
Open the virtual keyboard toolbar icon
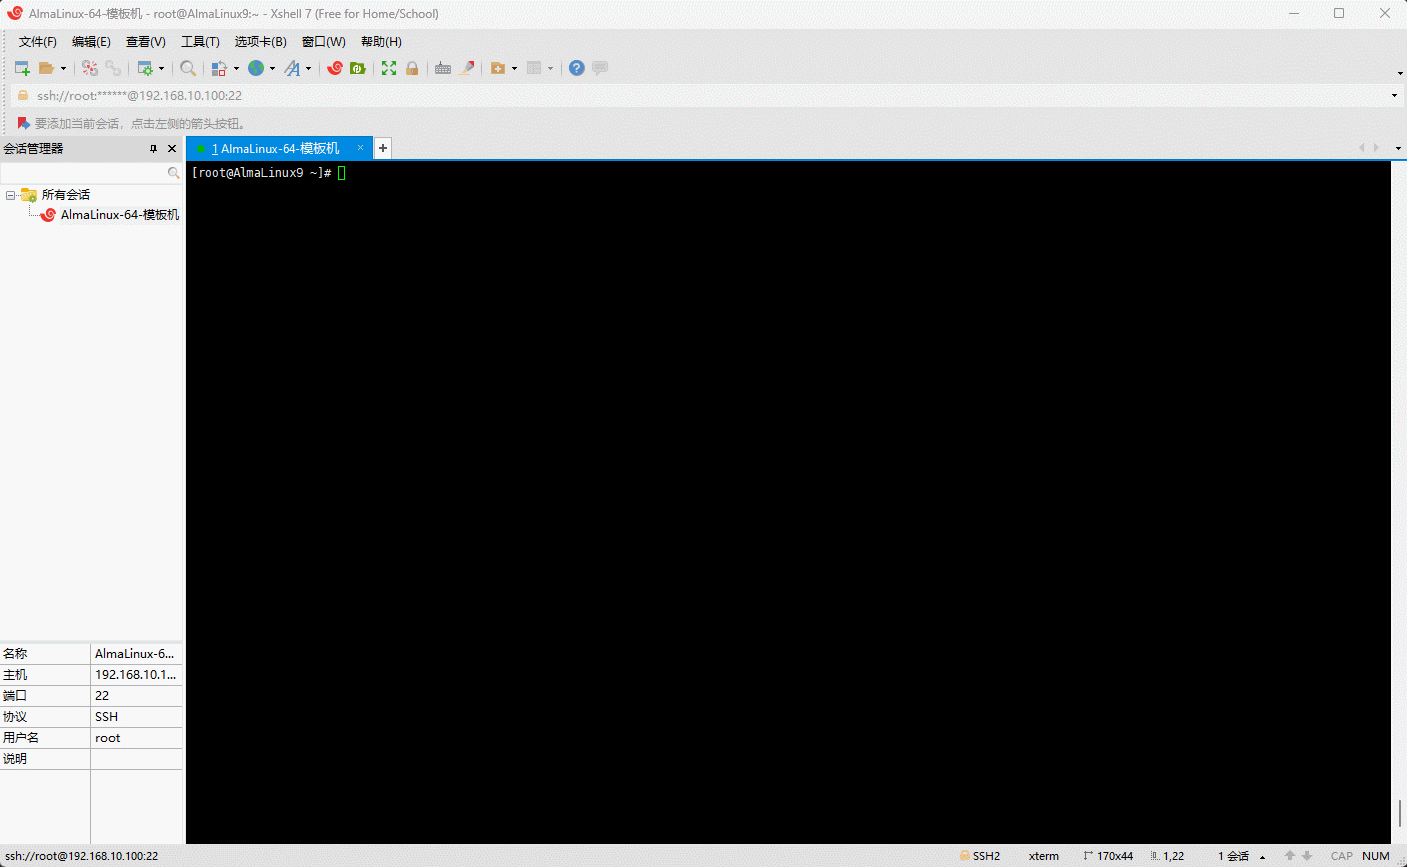(x=442, y=68)
